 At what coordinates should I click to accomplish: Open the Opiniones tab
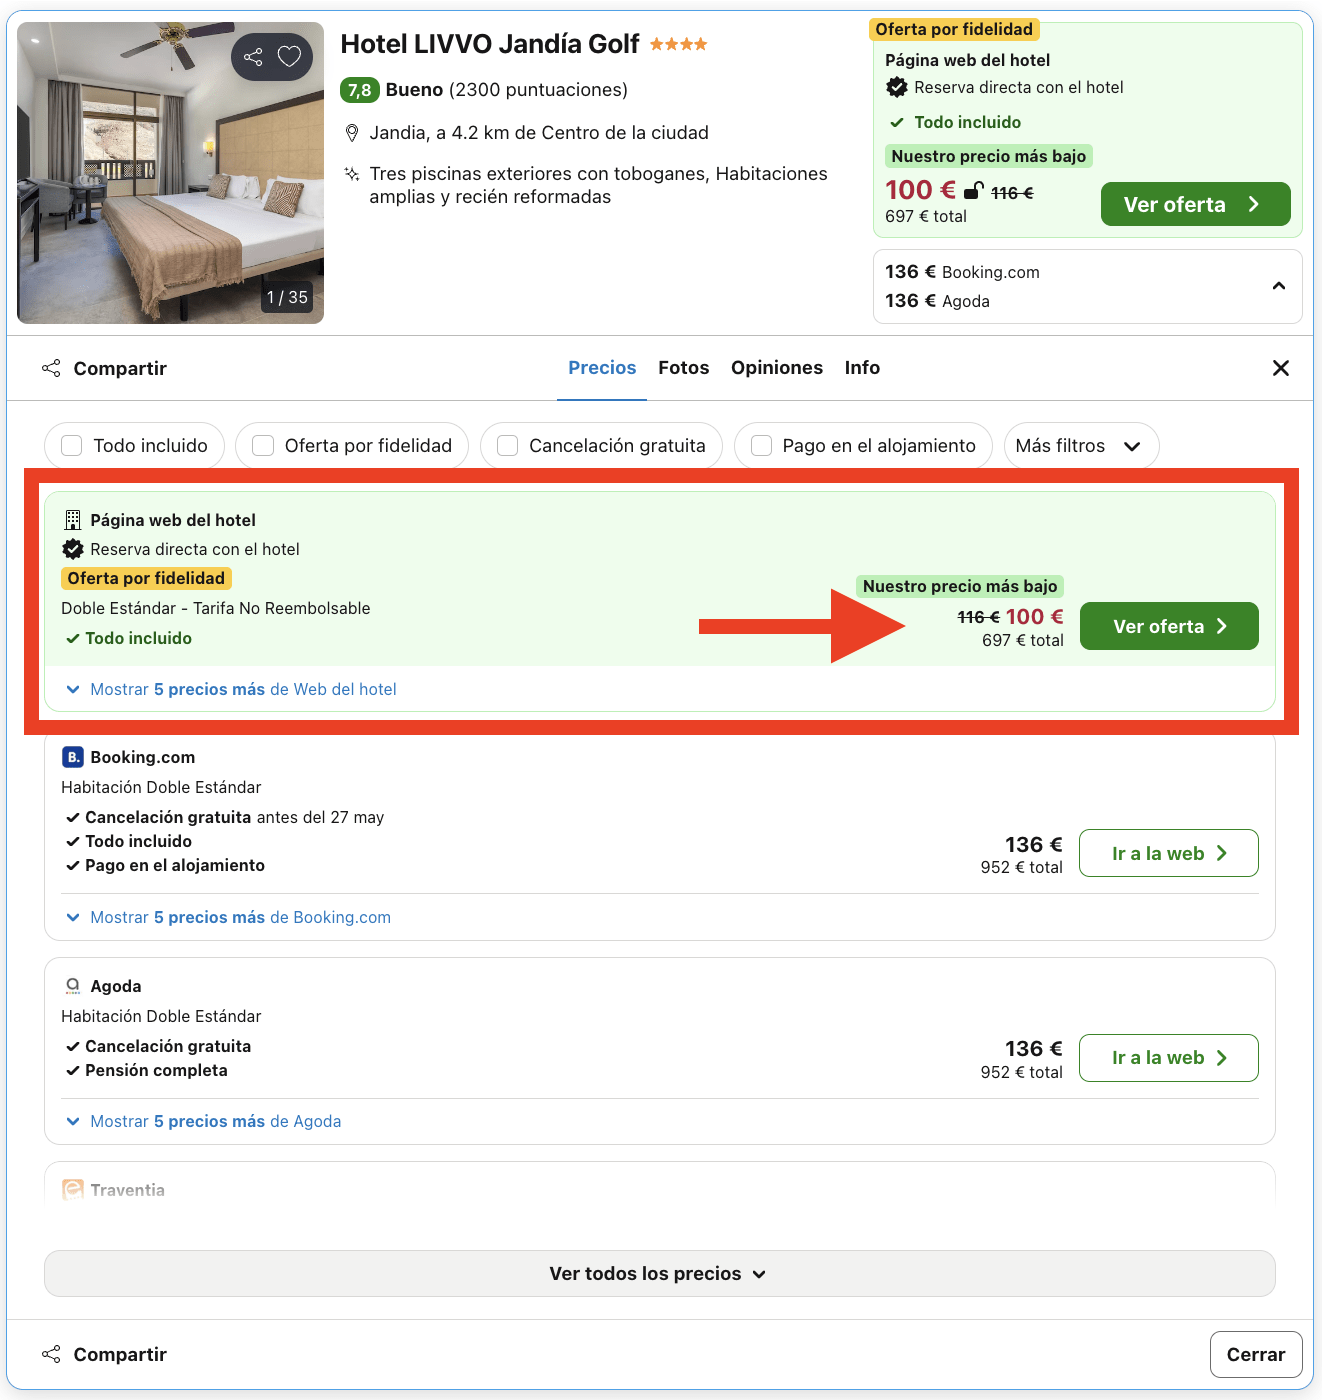(x=776, y=368)
